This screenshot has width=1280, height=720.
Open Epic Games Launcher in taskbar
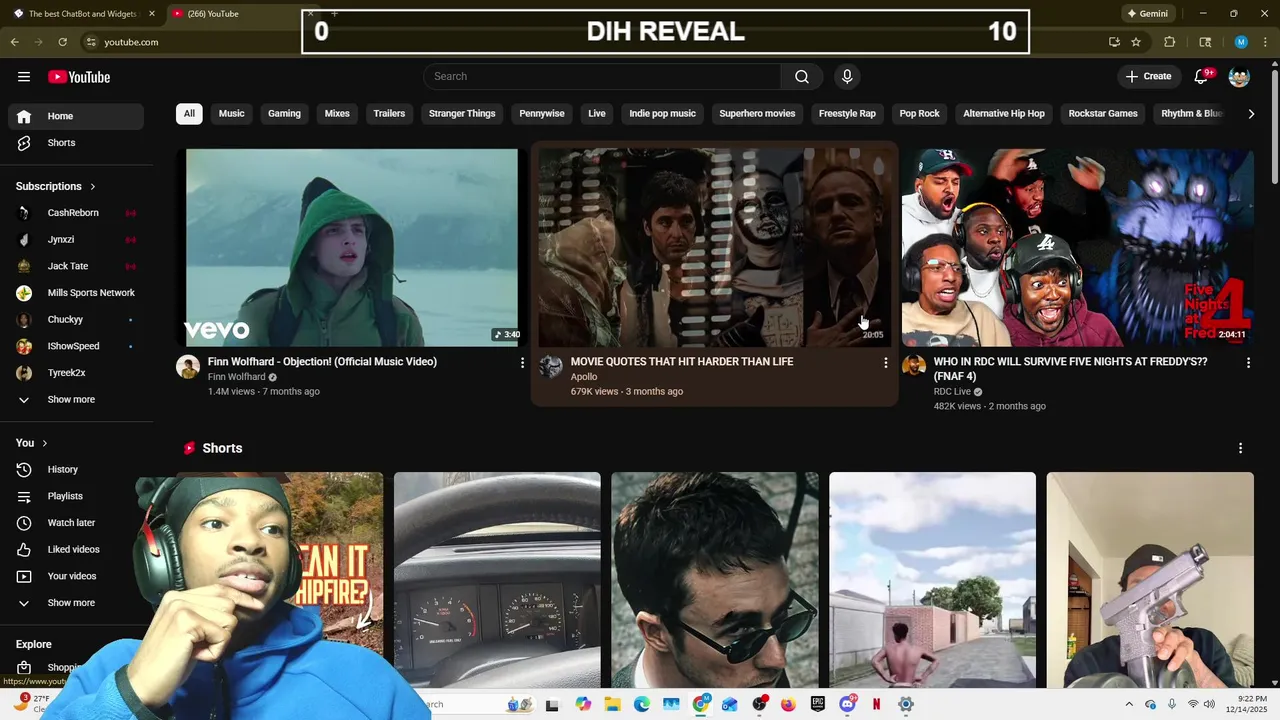[818, 704]
